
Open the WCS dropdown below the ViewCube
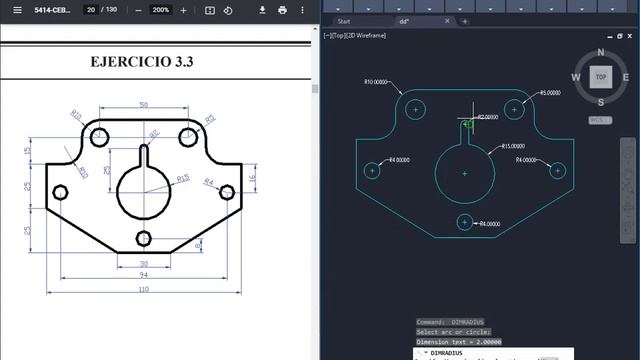click(600, 120)
